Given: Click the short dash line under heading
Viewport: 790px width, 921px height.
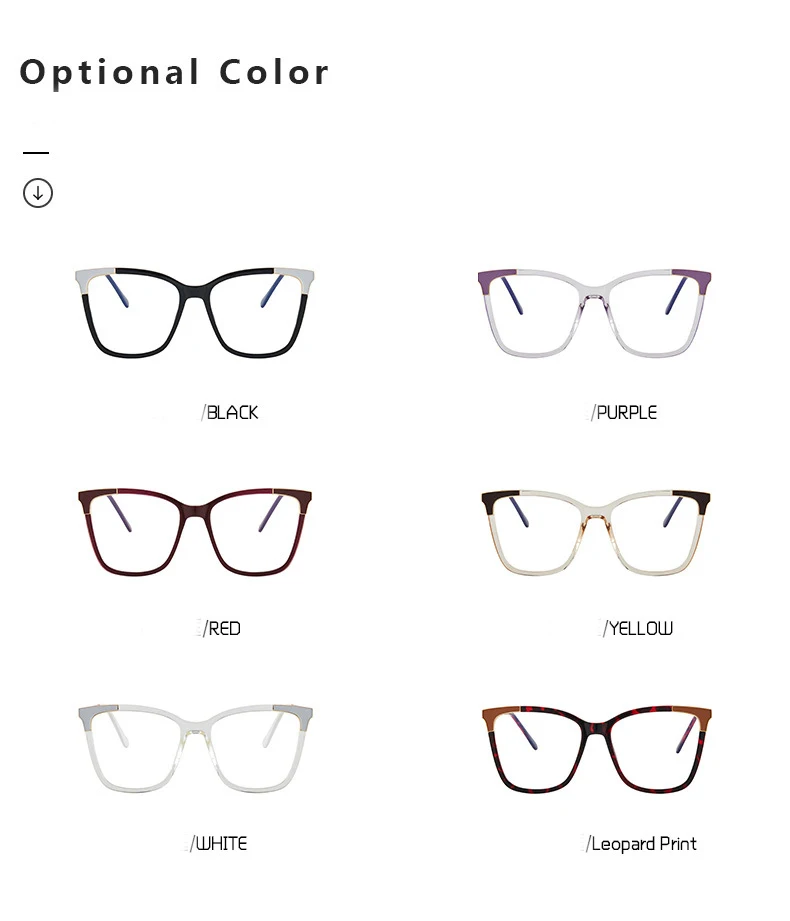Looking at the screenshot, I should pyautogui.click(x=36, y=153).
